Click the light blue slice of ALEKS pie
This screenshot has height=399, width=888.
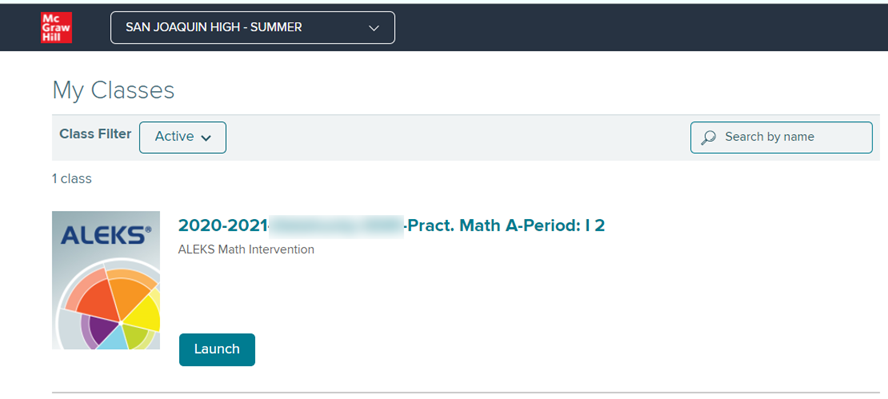[x=111, y=338]
